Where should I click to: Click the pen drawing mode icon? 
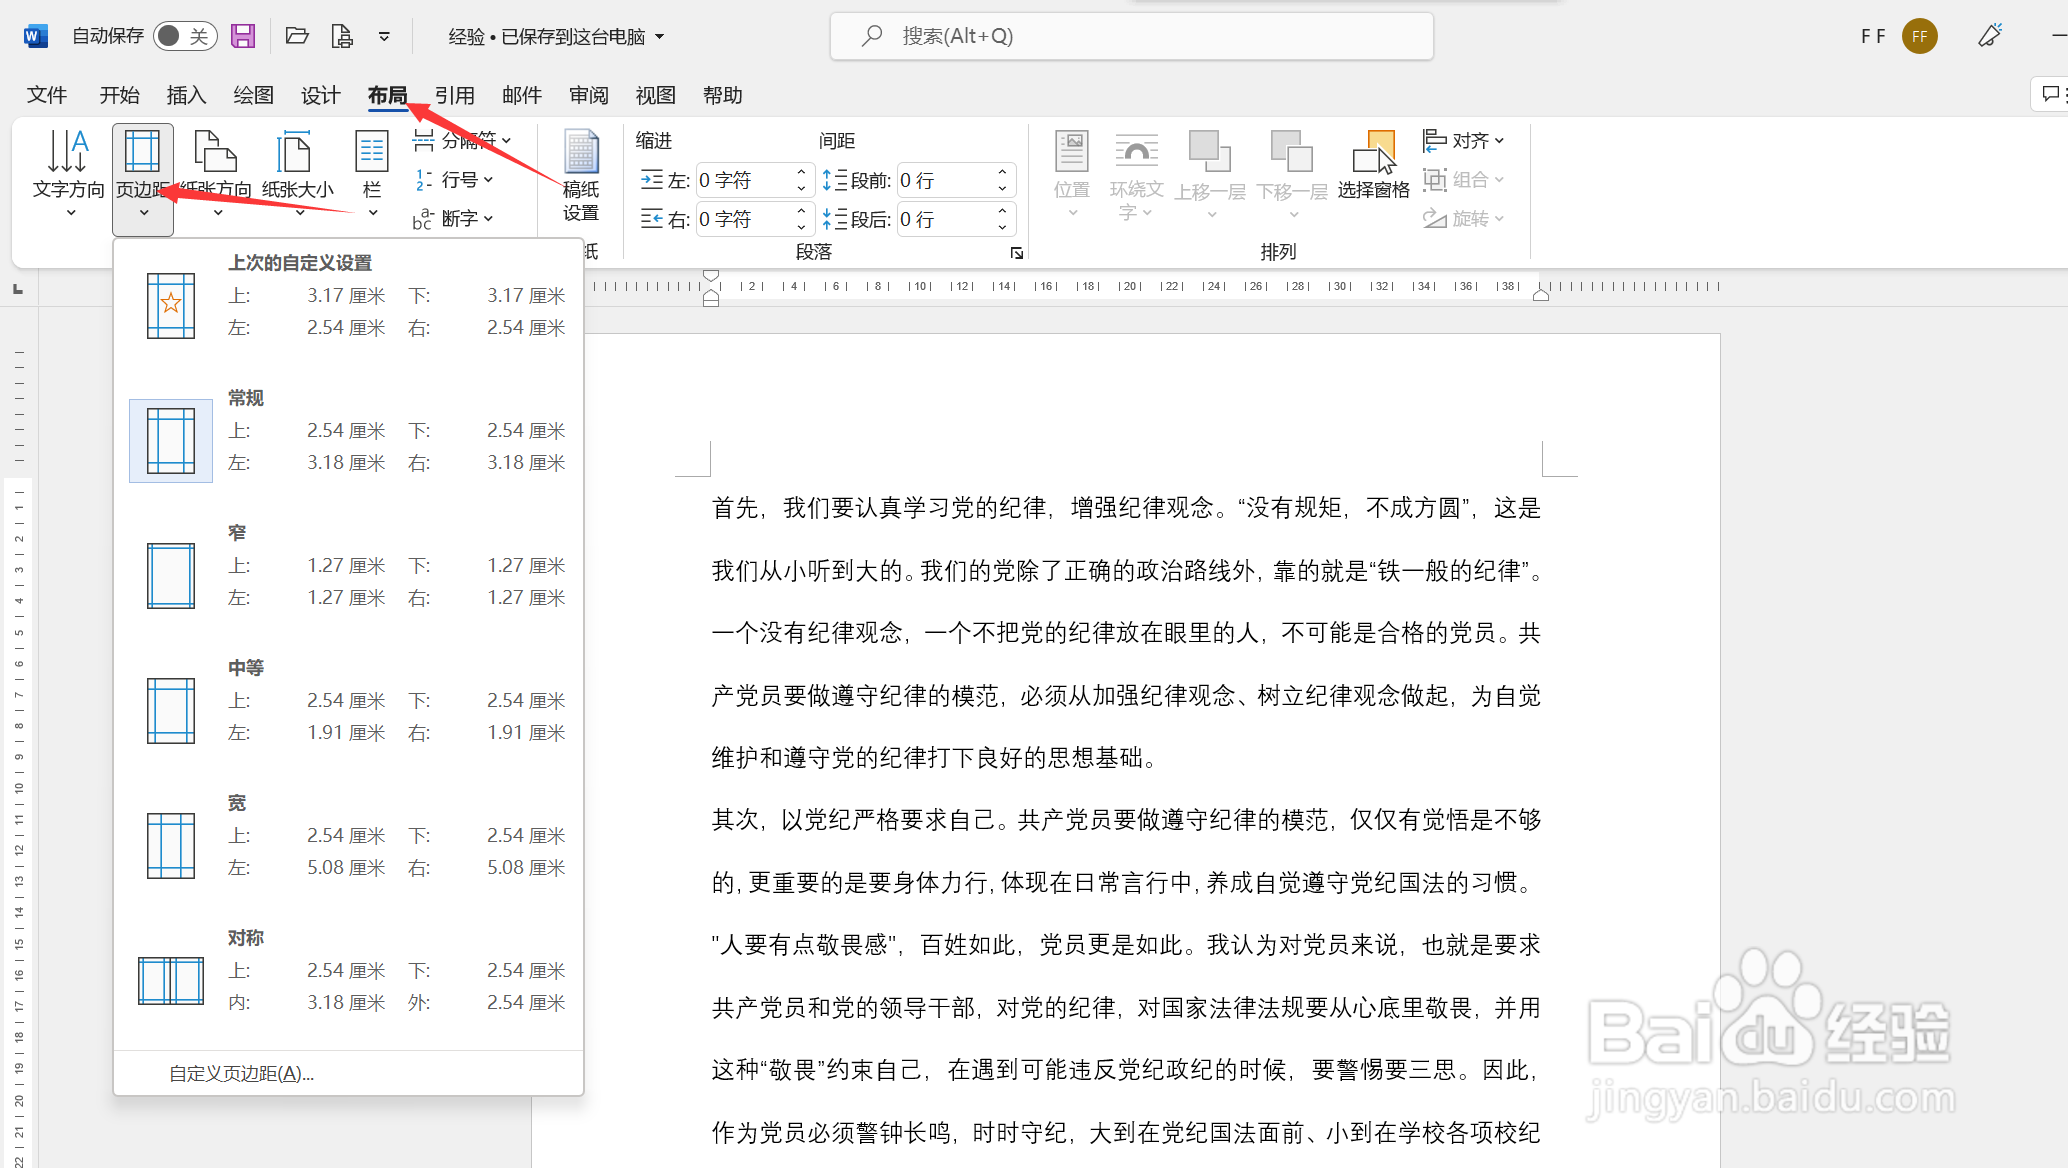pos(1990,36)
